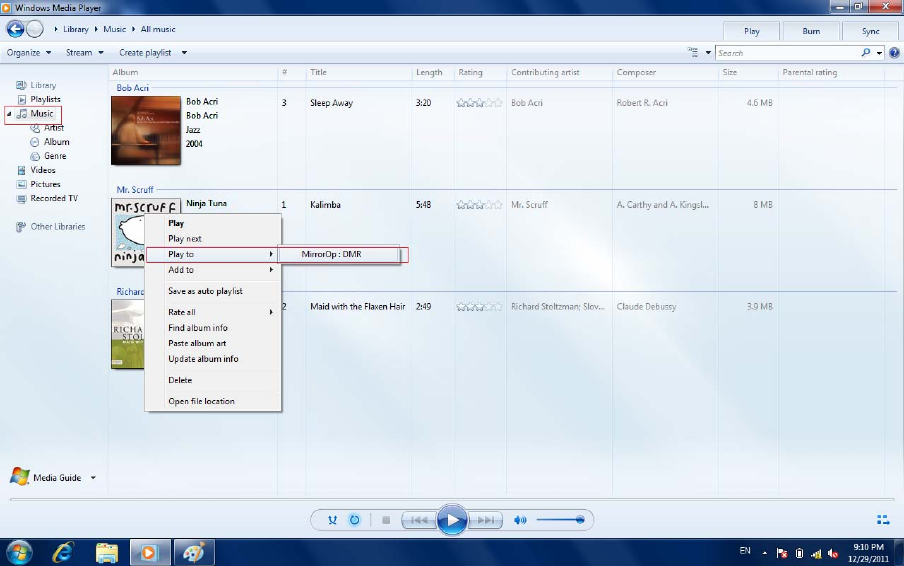Open Paint from the taskbar
The height and width of the screenshot is (566, 904).
pyautogui.click(x=194, y=553)
